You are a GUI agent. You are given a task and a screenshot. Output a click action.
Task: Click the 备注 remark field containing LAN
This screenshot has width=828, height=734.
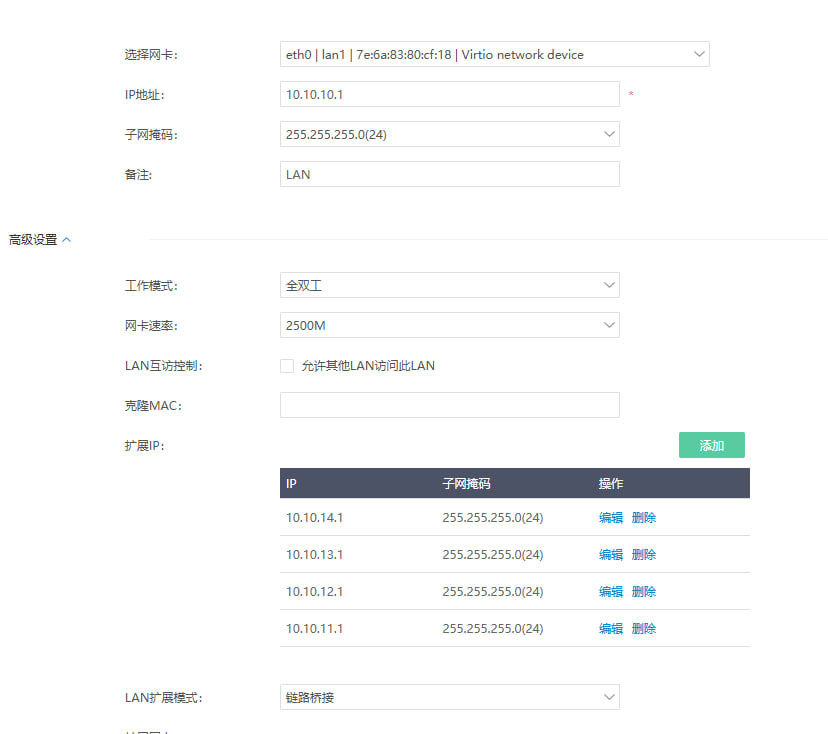click(x=449, y=174)
